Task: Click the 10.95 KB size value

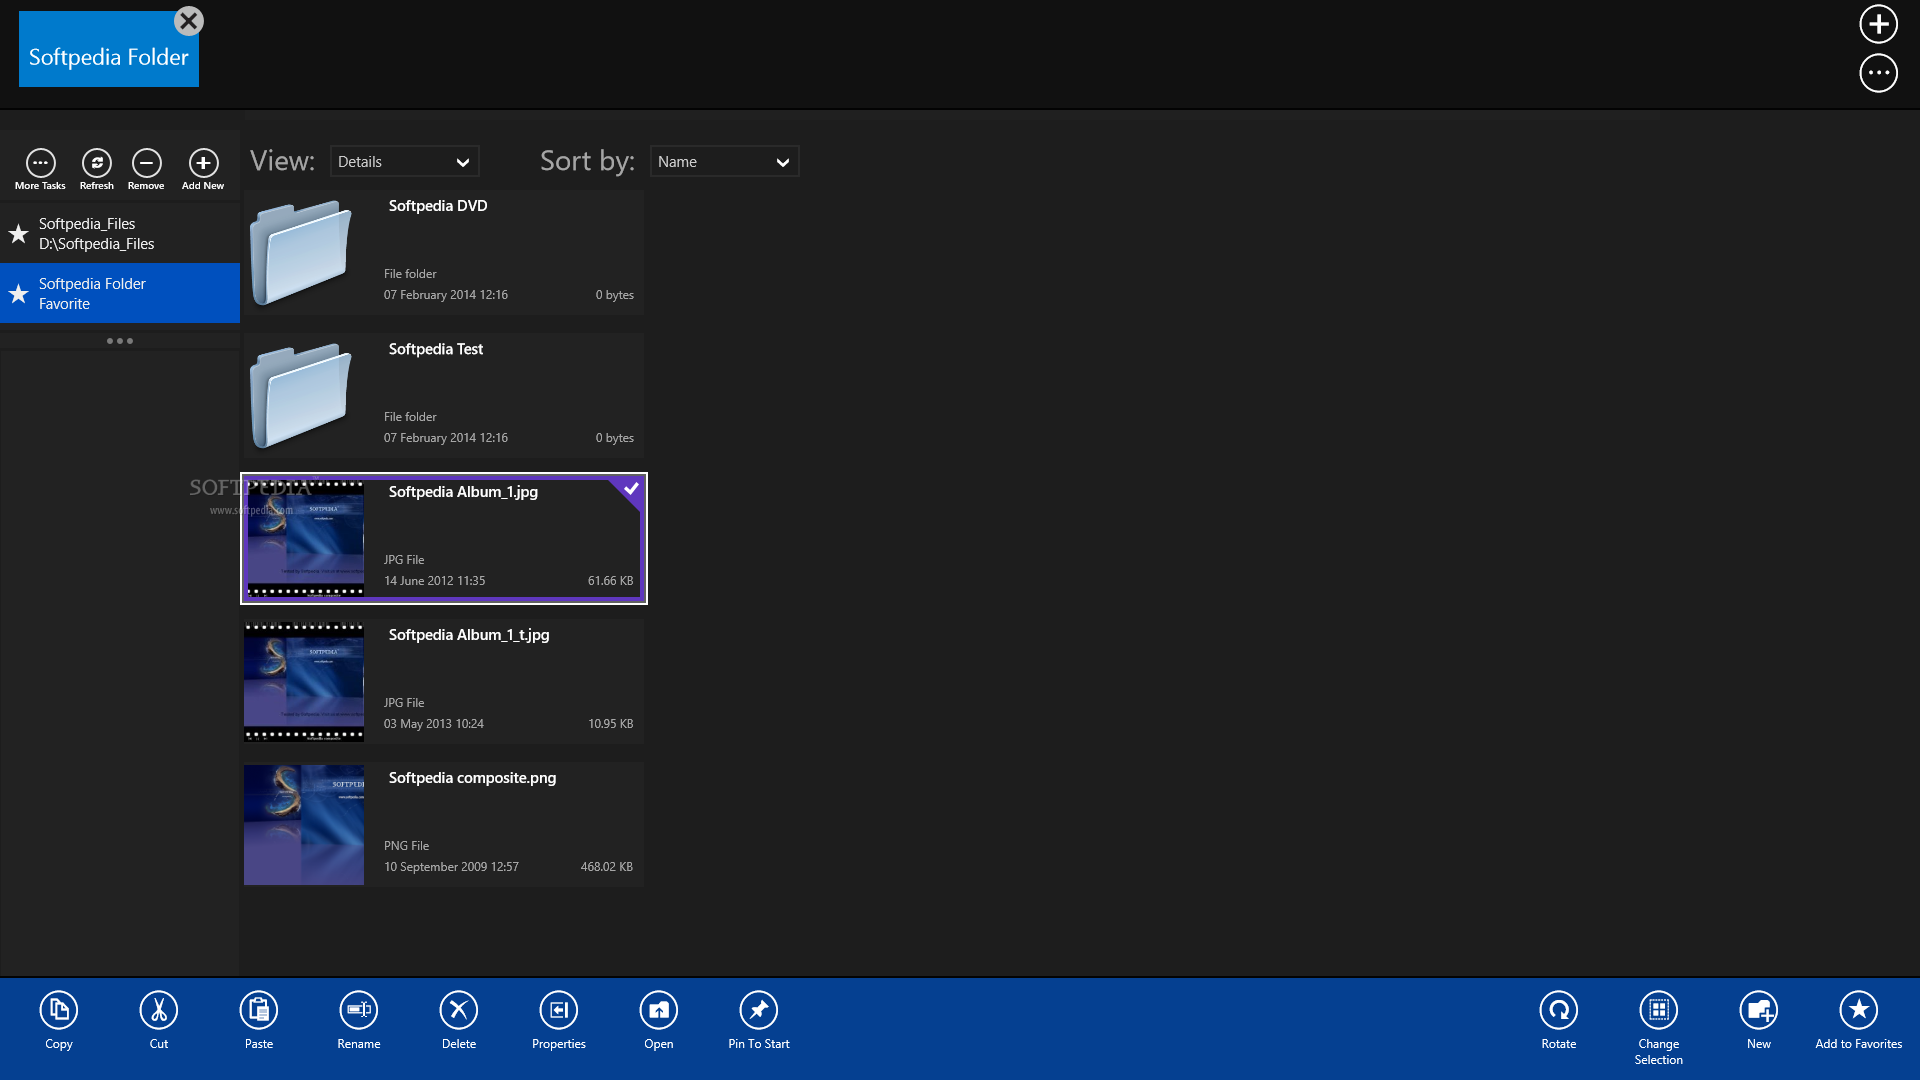Action: coord(610,724)
